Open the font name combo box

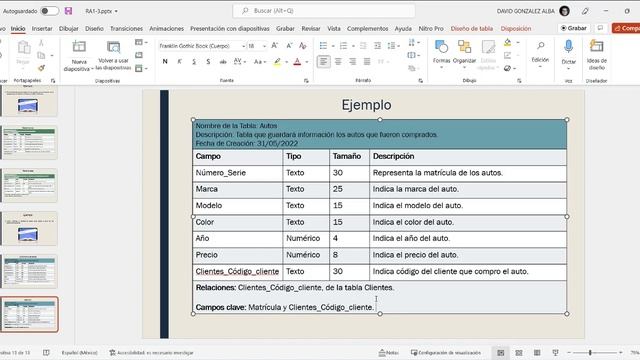[202, 46]
